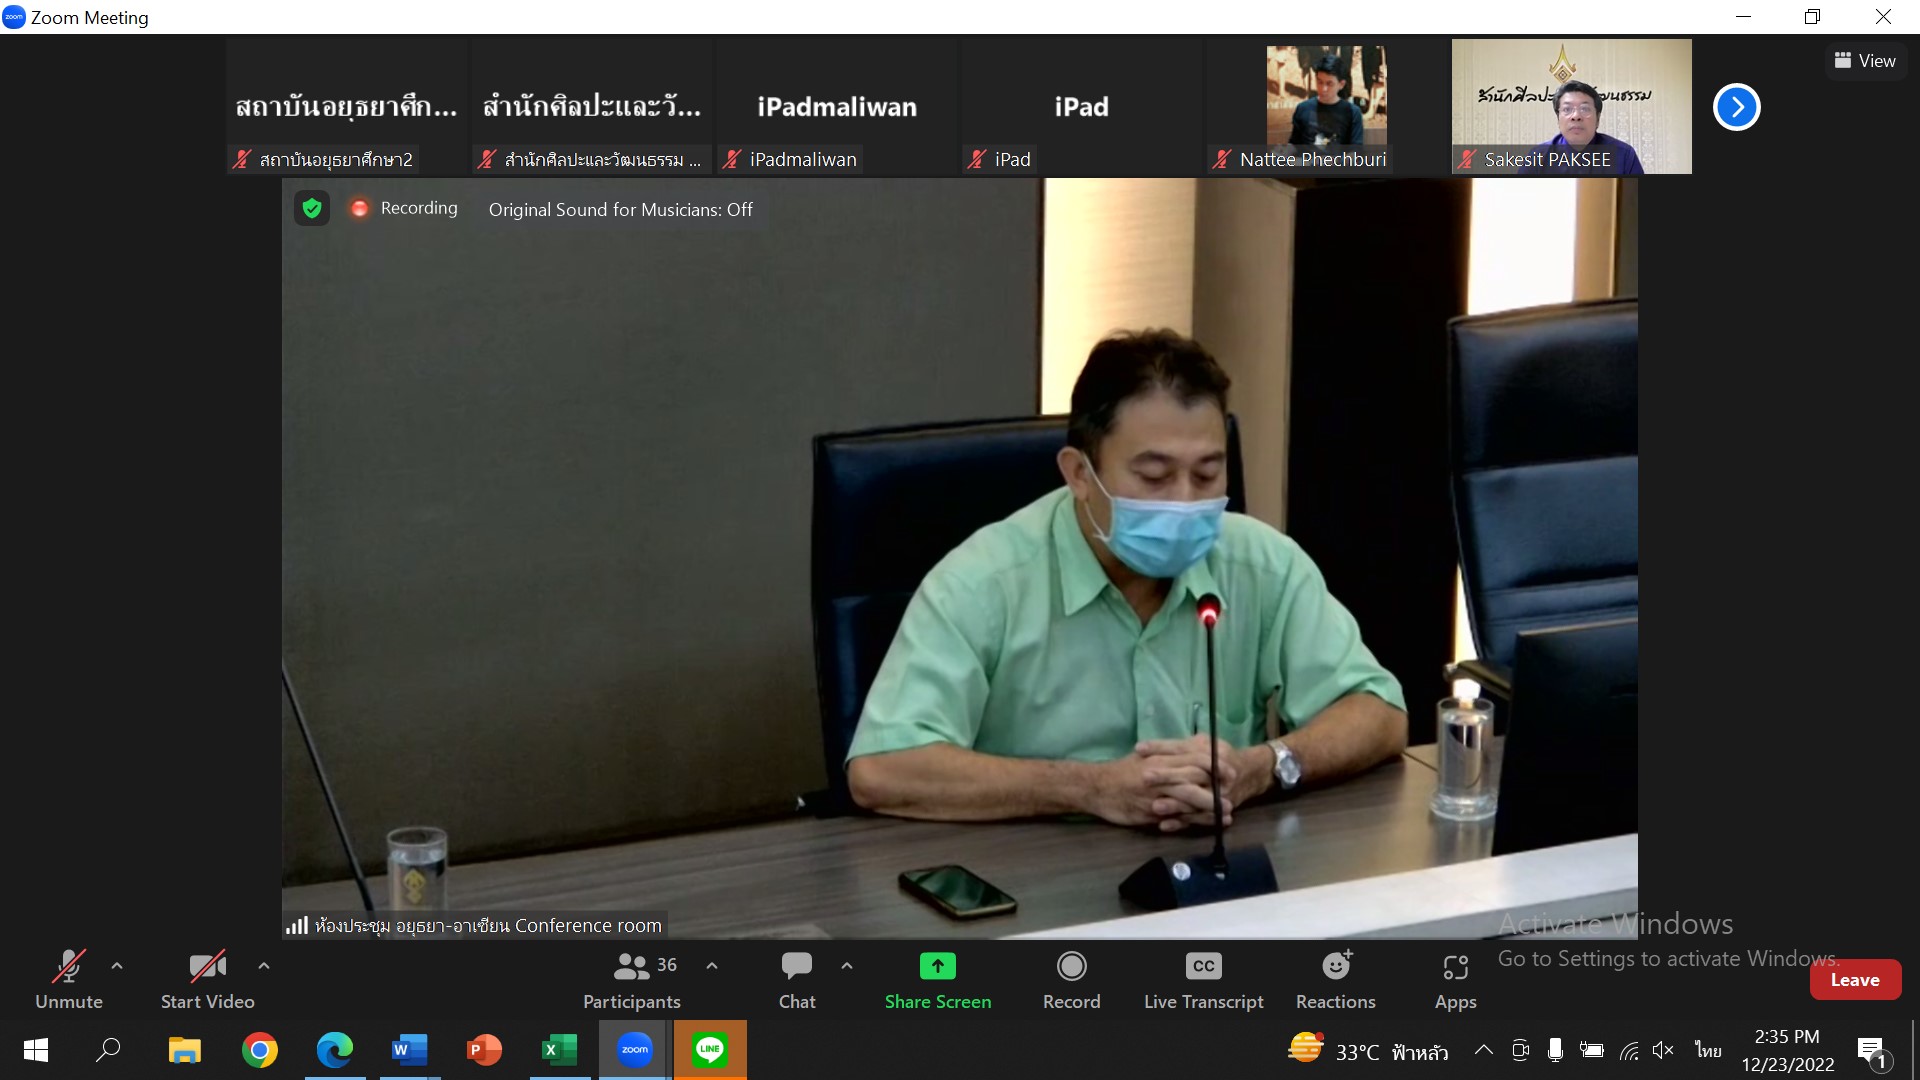This screenshot has width=1920, height=1080.
Task: Open PowerPoint from taskbar
Action: coord(485,1050)
